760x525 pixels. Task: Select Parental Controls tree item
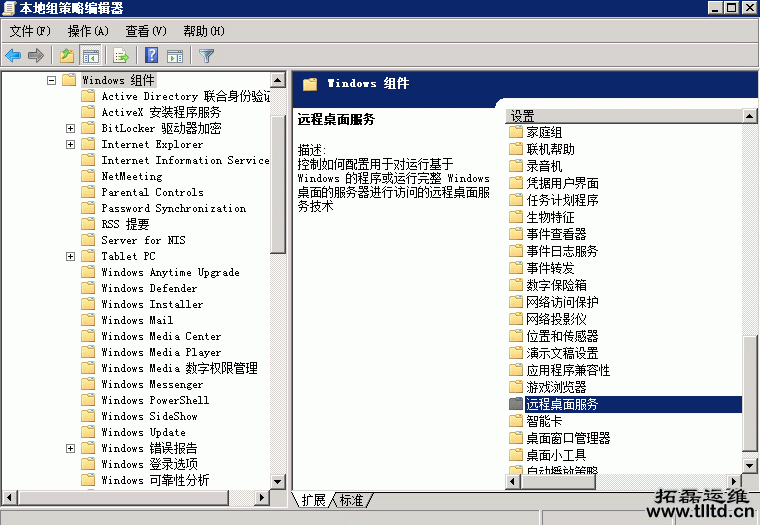152,192
